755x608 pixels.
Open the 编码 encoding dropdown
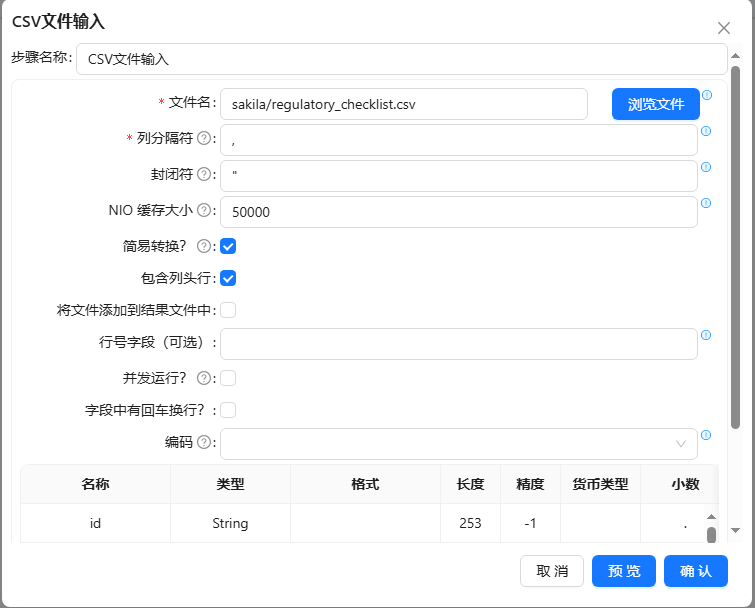click(x=458, y=443)
